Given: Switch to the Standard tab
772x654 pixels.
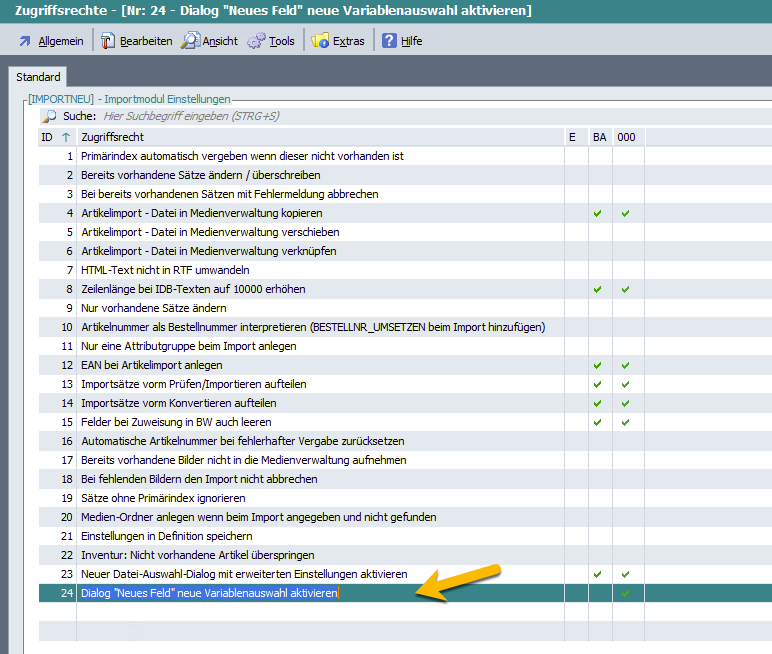Looking at the screenshot, I should click(38, 77).
